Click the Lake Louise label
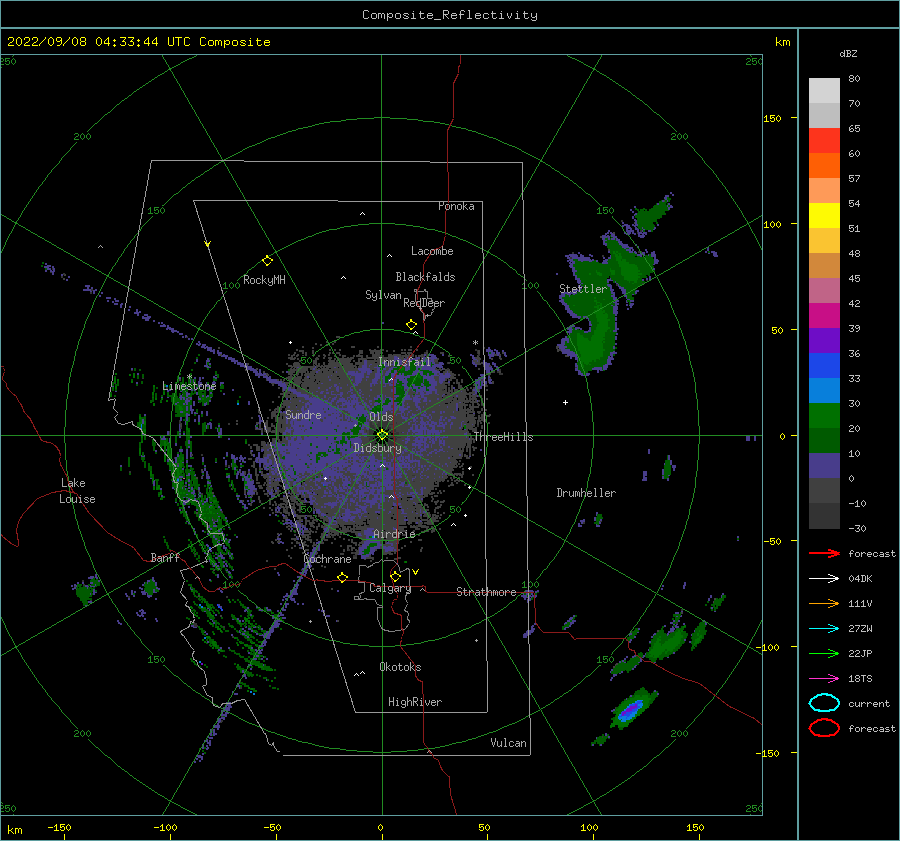 (x=77, y=491)
